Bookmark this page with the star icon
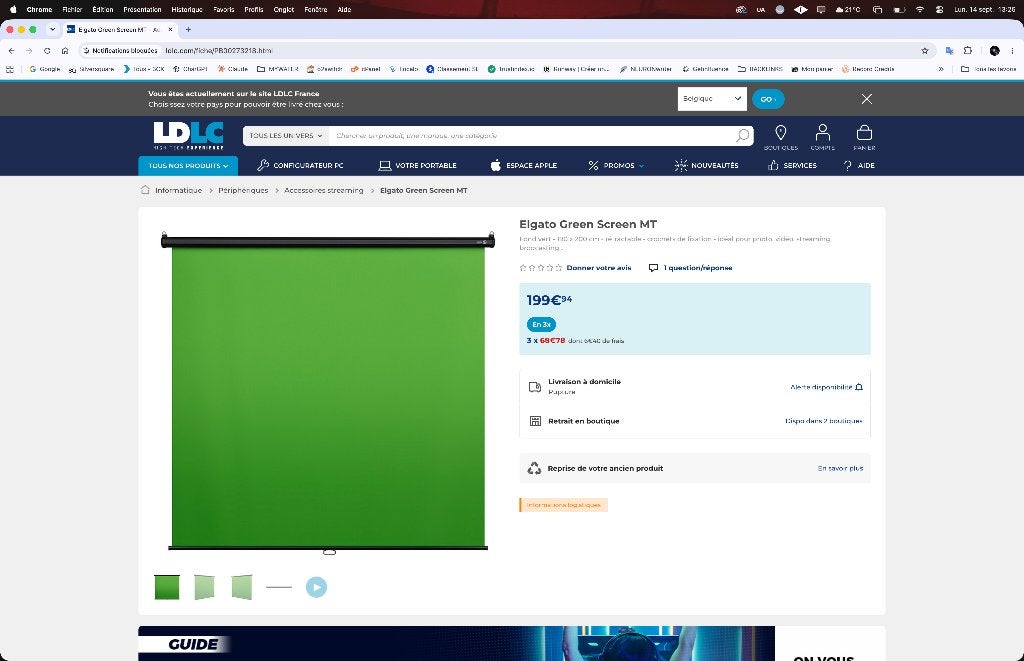The width and height of the screenshot is (1024, 661). [925, 50]
